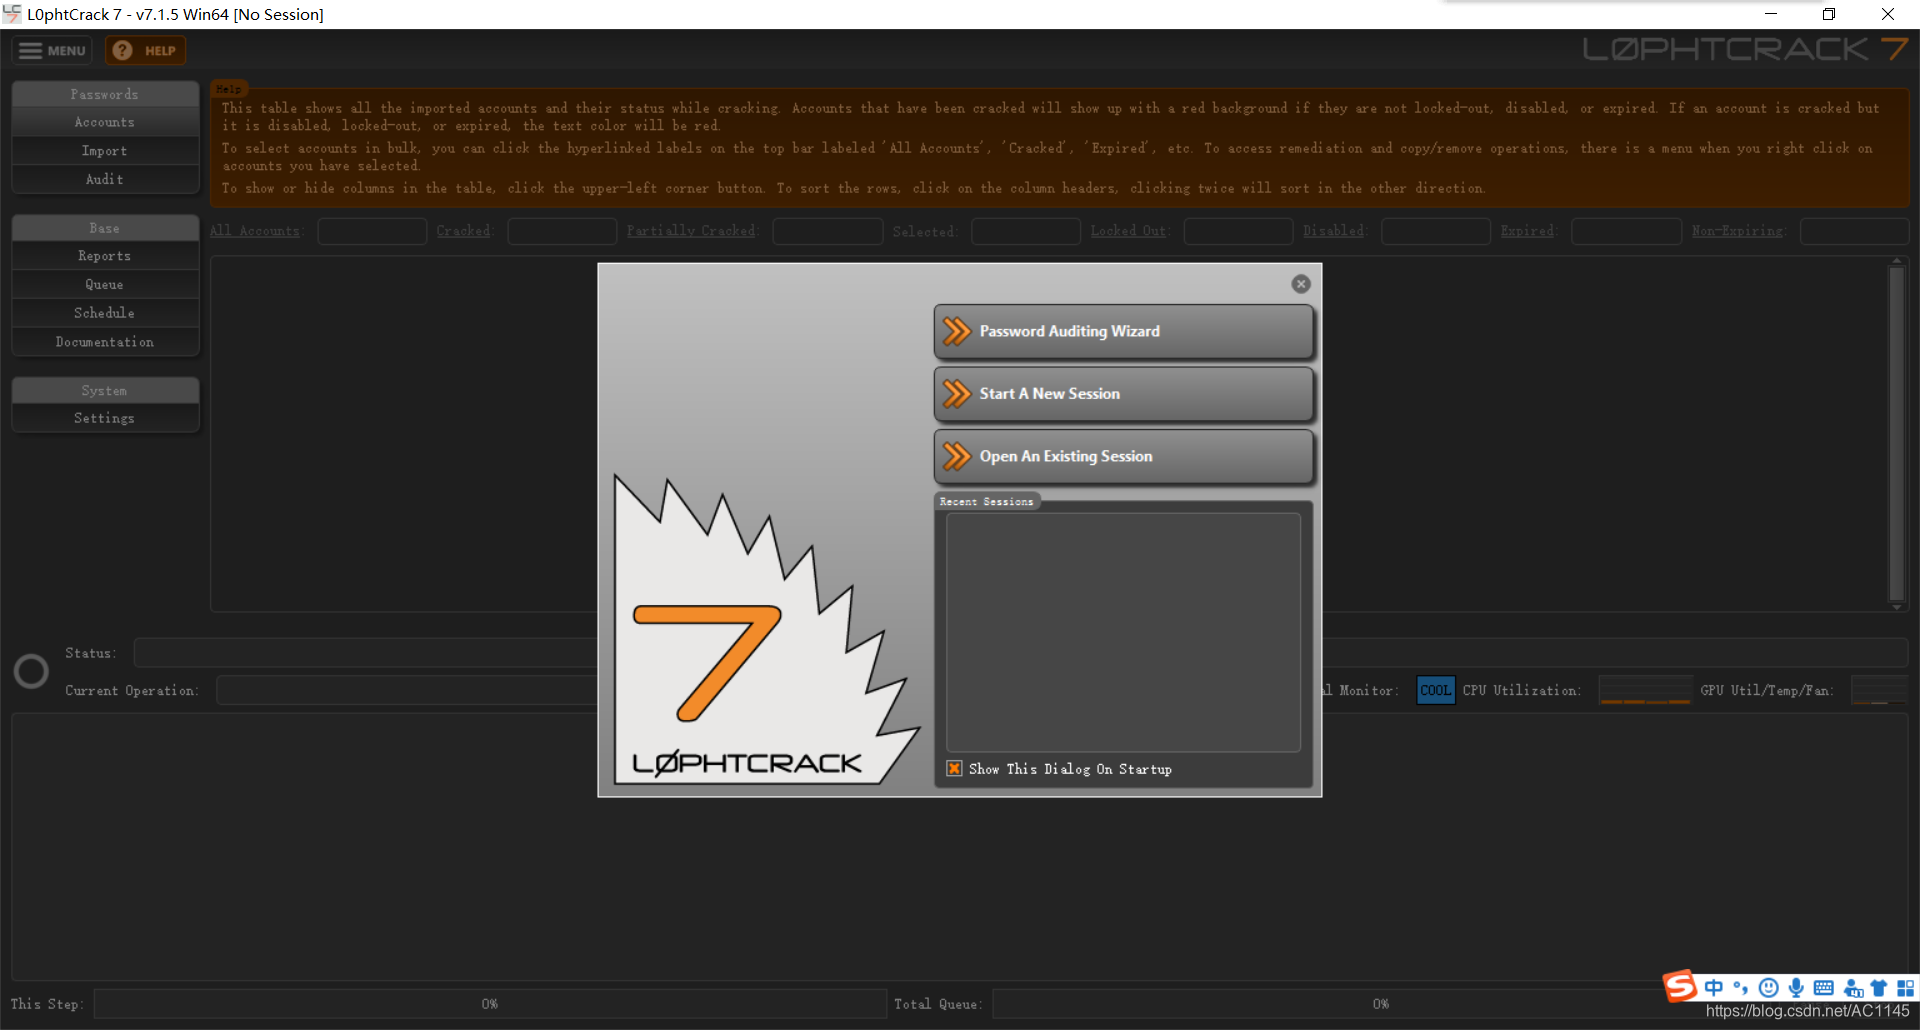Open the Queue page
Viewport: 1920px width, 1030px height.
(x=105, y=285)
